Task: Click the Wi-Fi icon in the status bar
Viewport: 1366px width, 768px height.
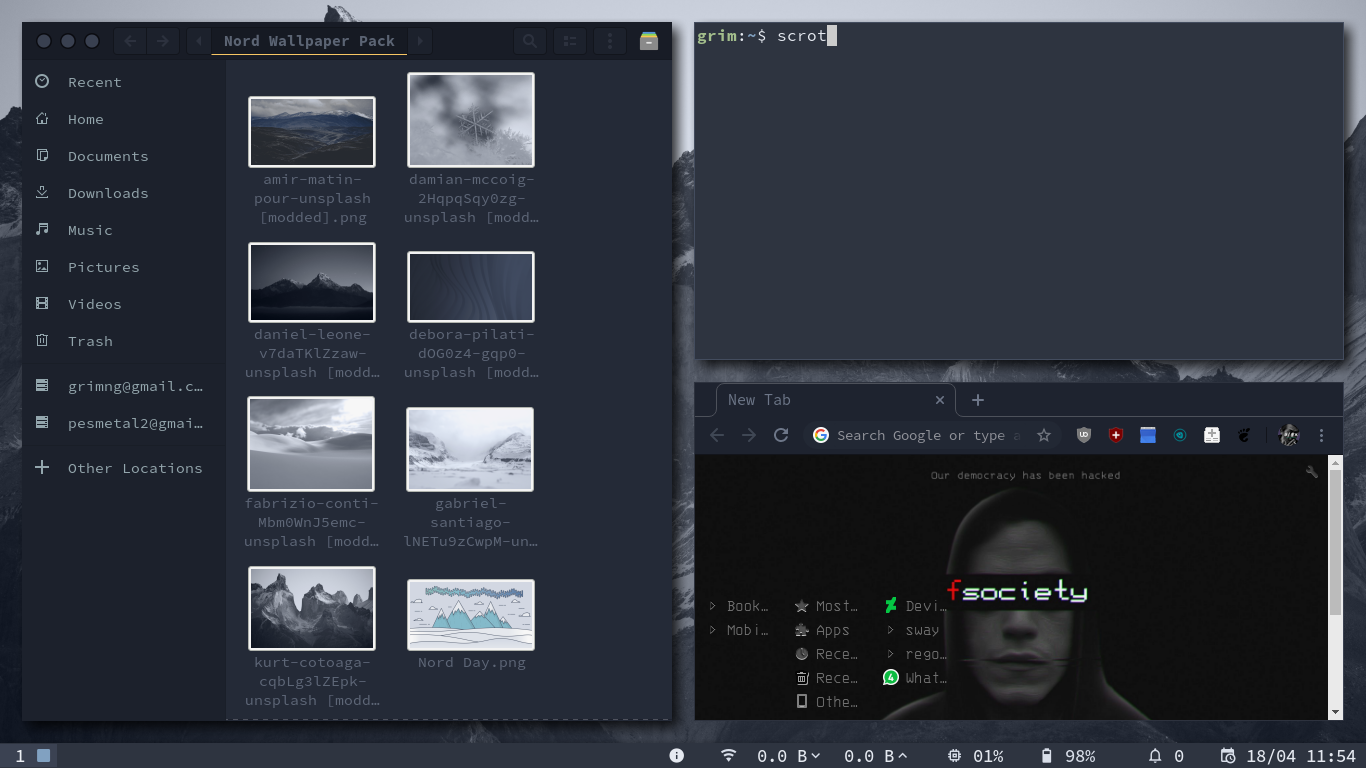Action: (728, 756)
